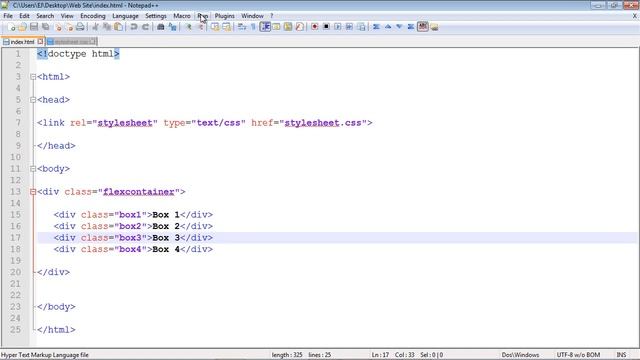Play back the recorded macro

click(338, 27)
